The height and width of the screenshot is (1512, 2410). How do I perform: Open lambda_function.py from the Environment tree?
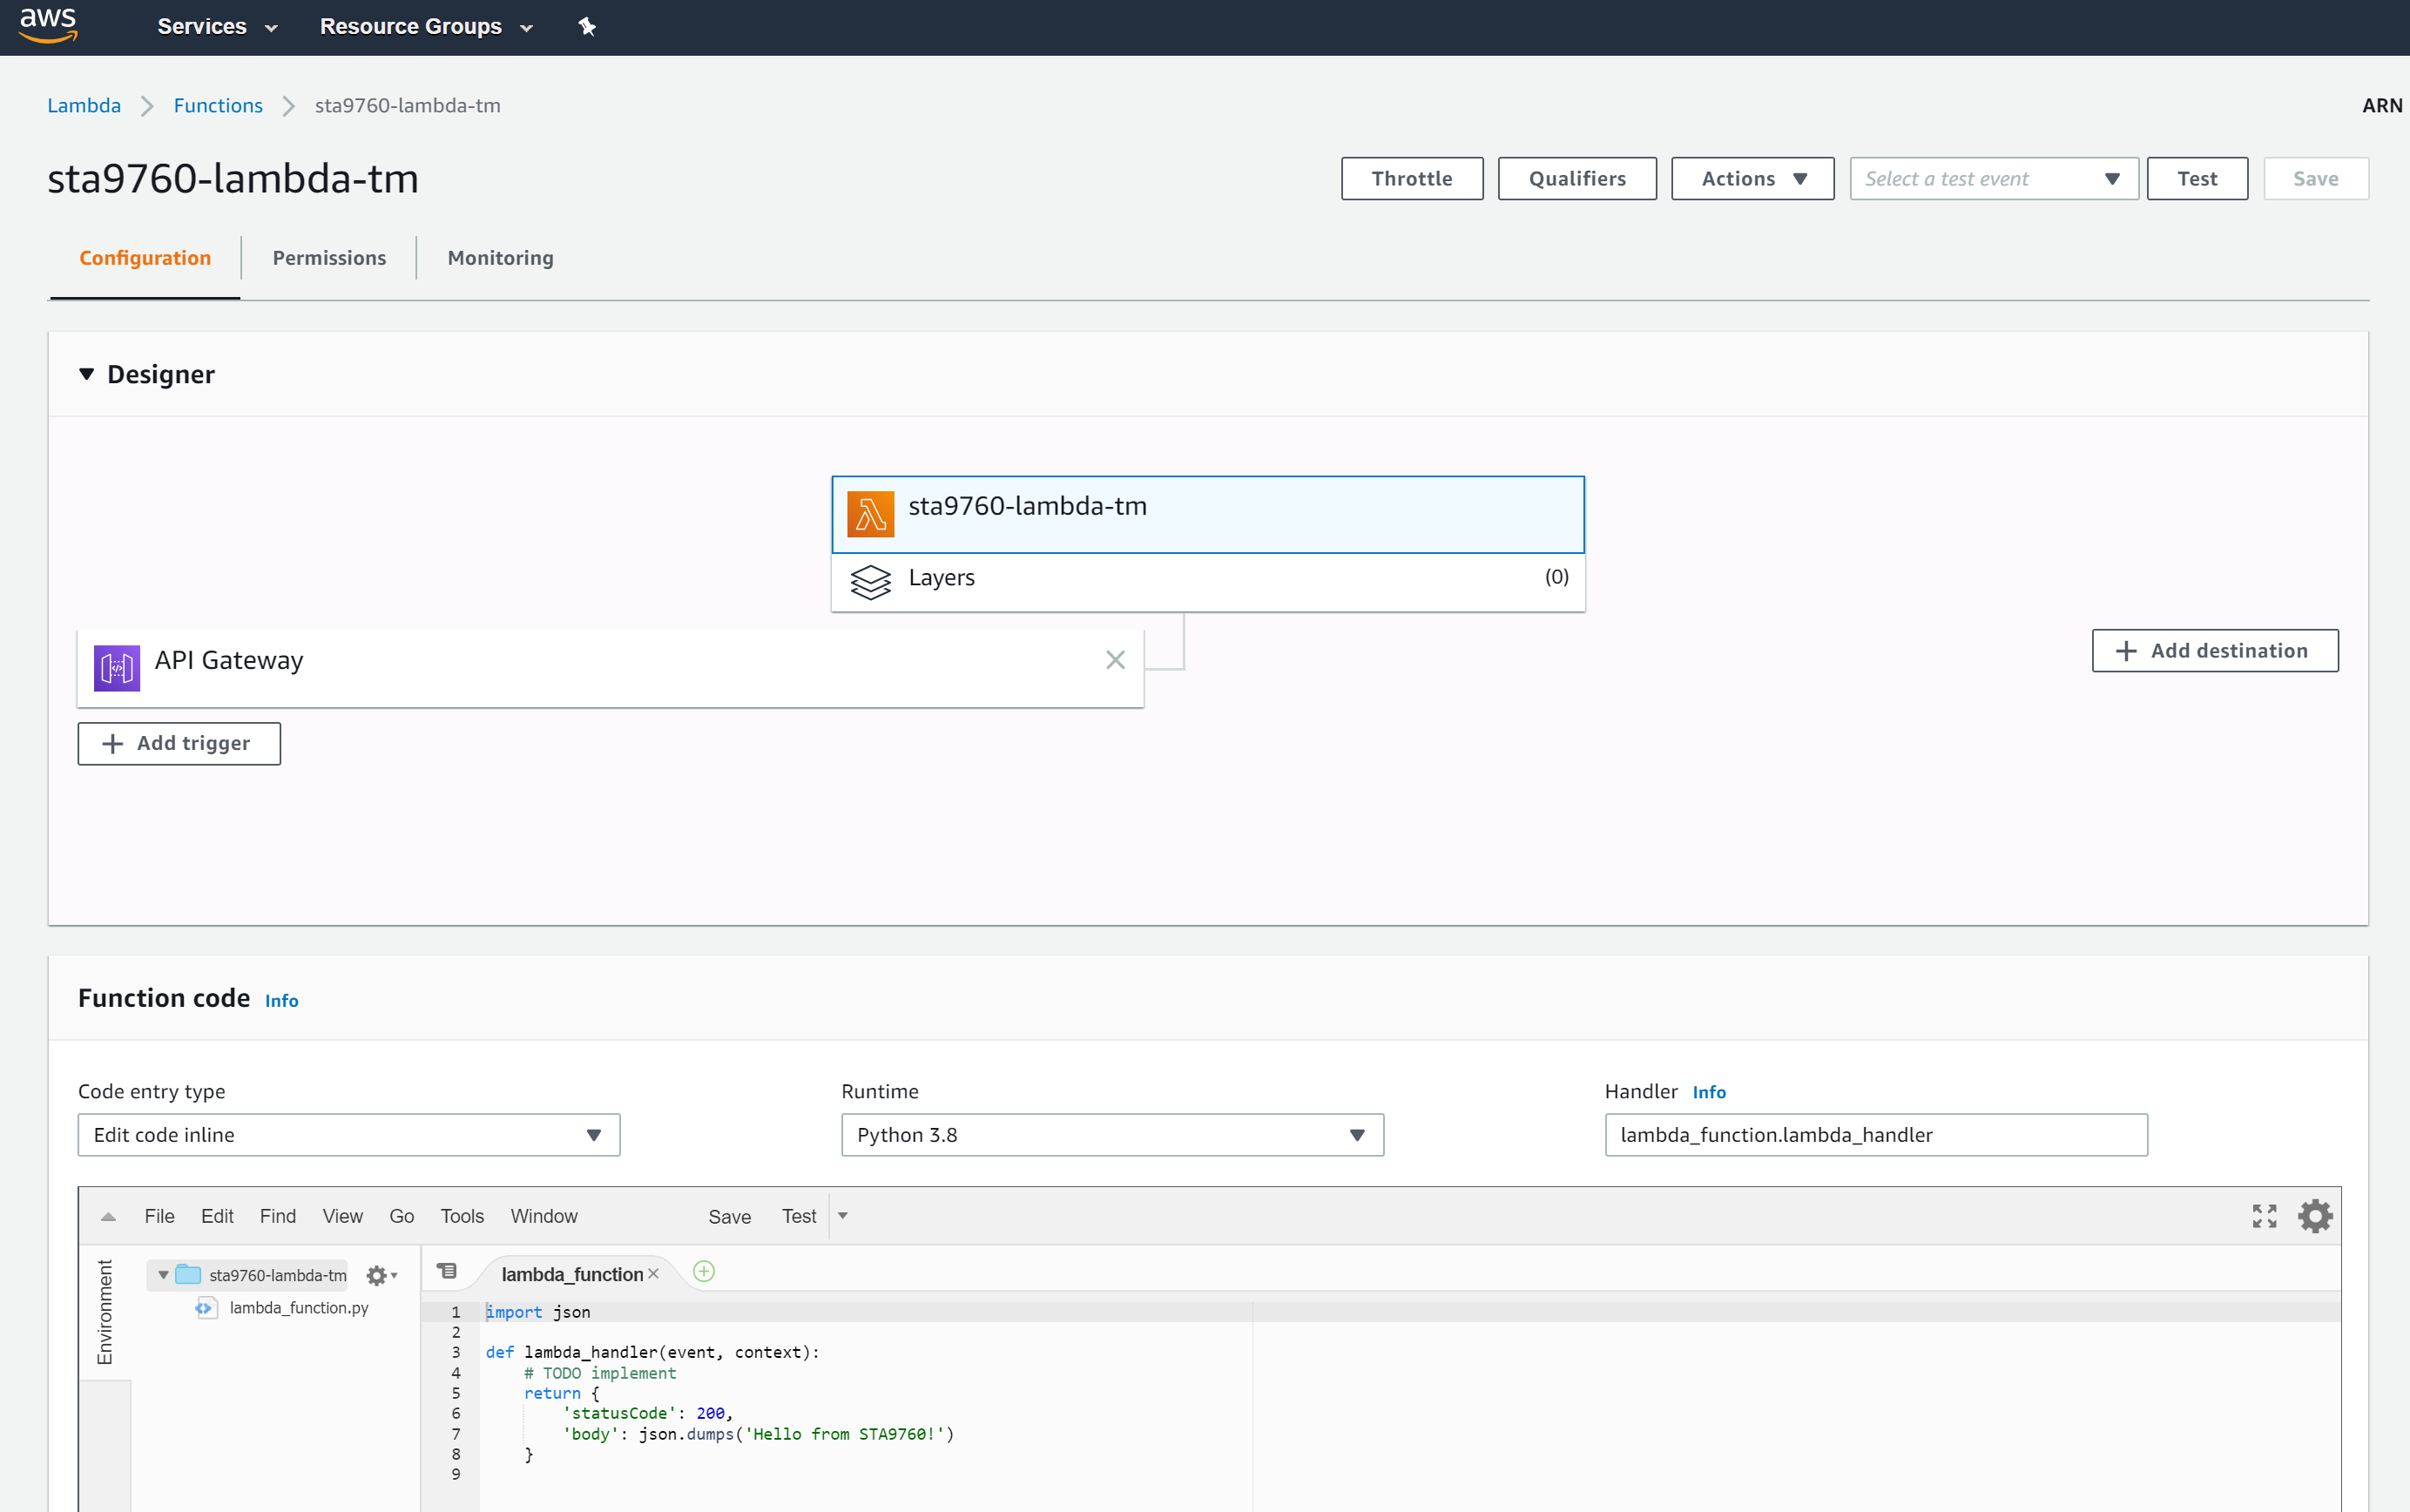click(x=297, y=1307)
